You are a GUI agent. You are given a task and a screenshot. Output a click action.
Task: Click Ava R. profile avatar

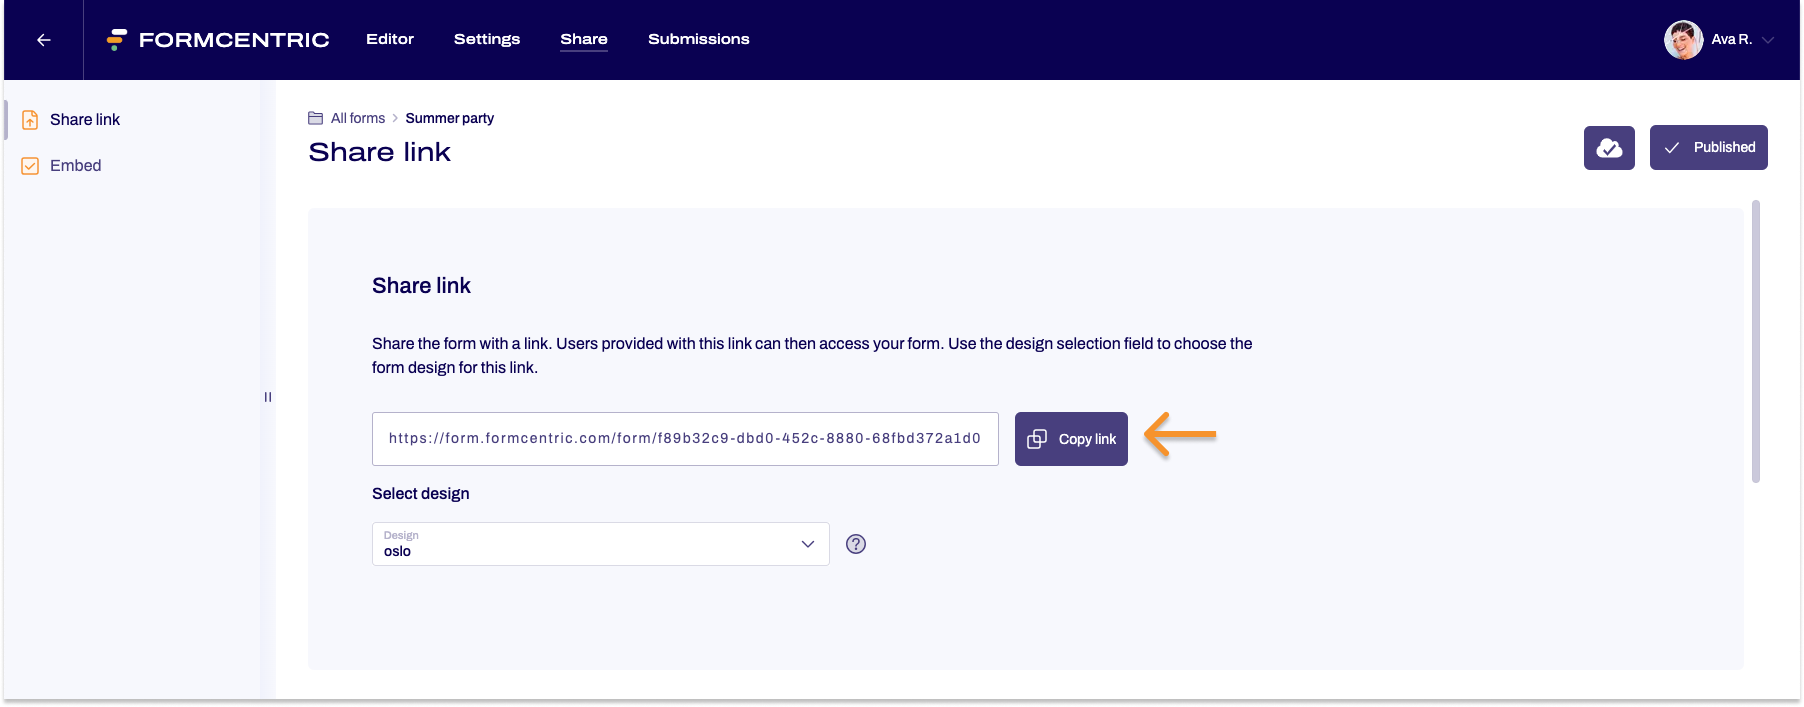click(1683, 40)
